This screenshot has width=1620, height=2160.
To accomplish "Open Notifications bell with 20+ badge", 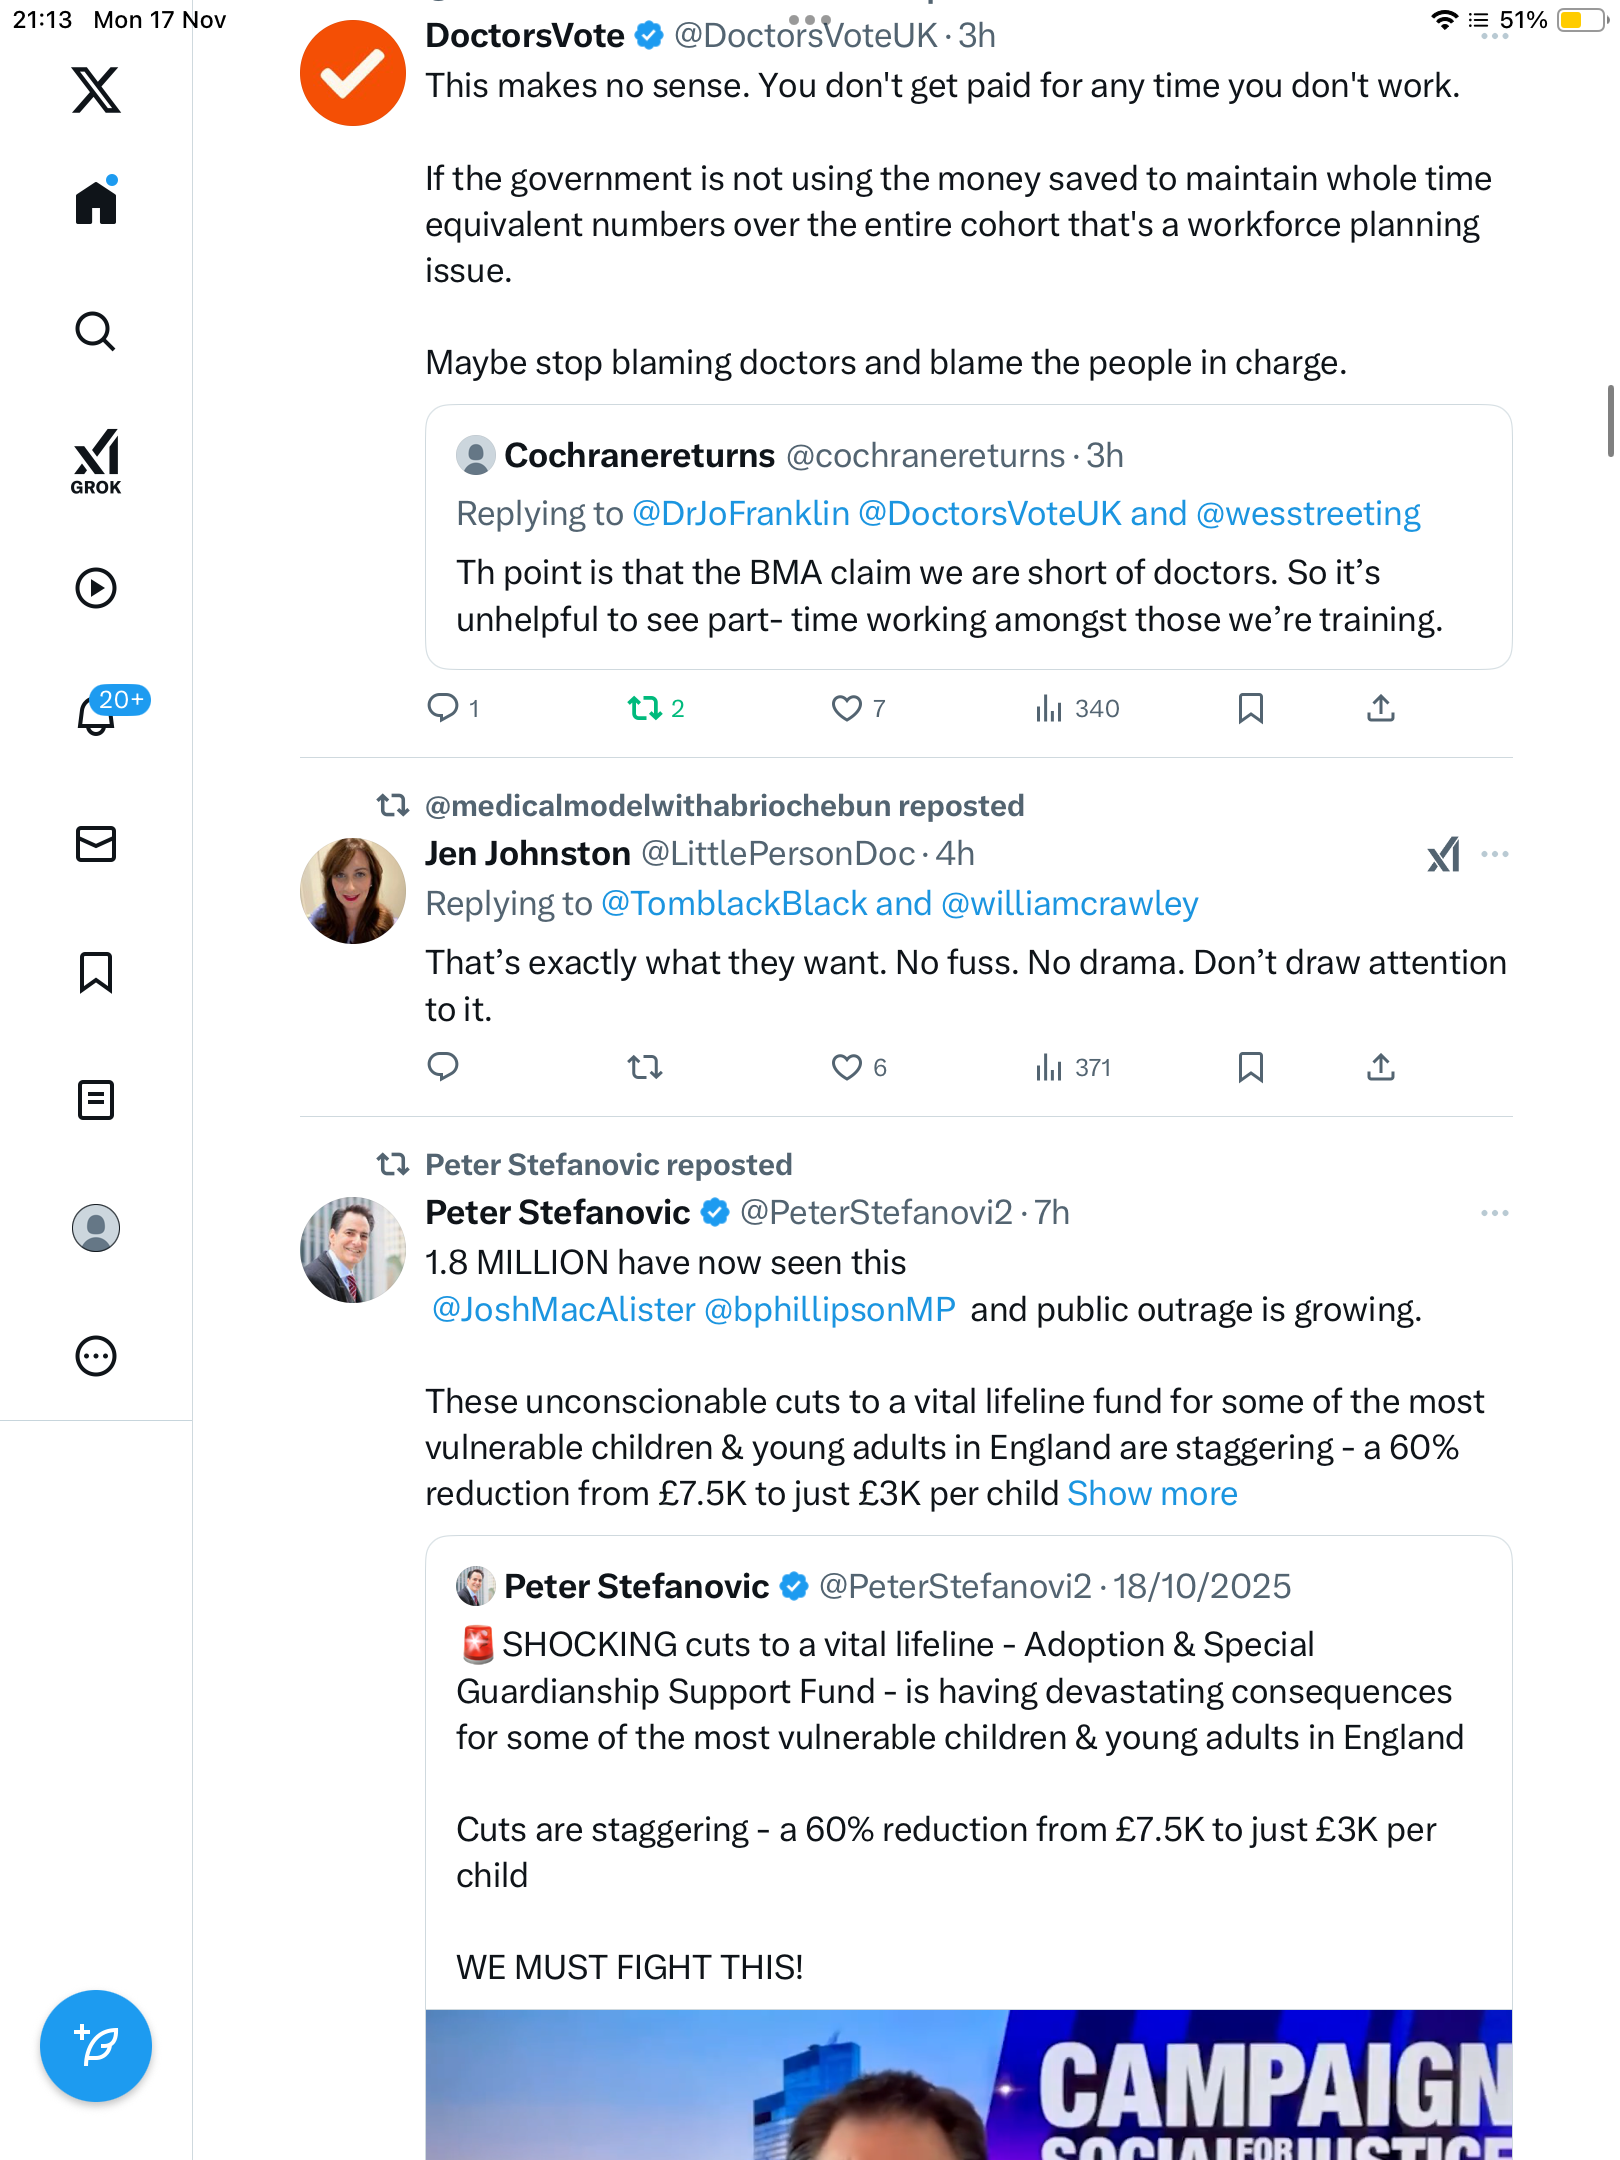I will pyautogui.click(x=97, y=715).
